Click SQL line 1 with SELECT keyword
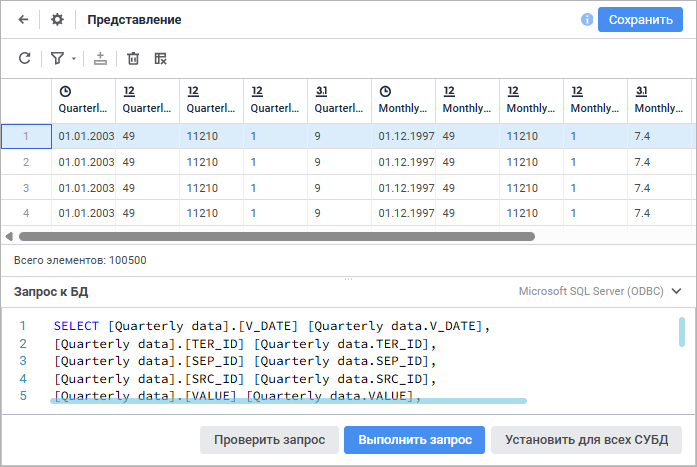Image resolution: width=697 pixels, height=467 pixels. [x=272, y=326]
